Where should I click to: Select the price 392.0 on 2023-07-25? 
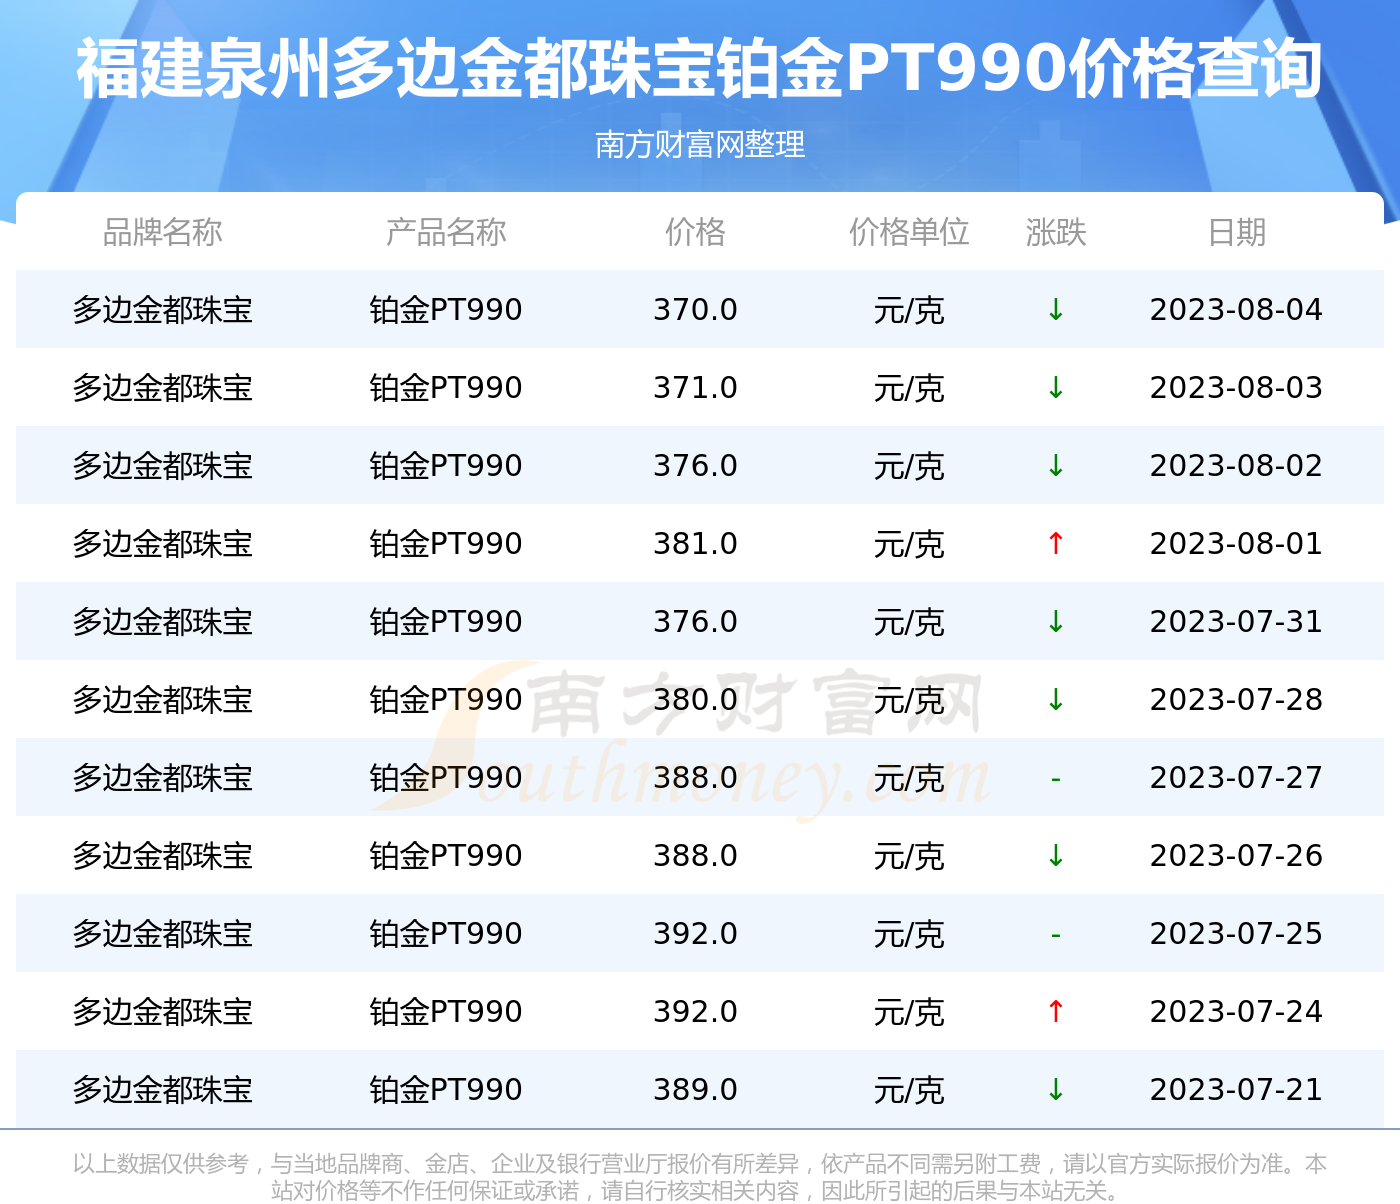click(695, 934)
